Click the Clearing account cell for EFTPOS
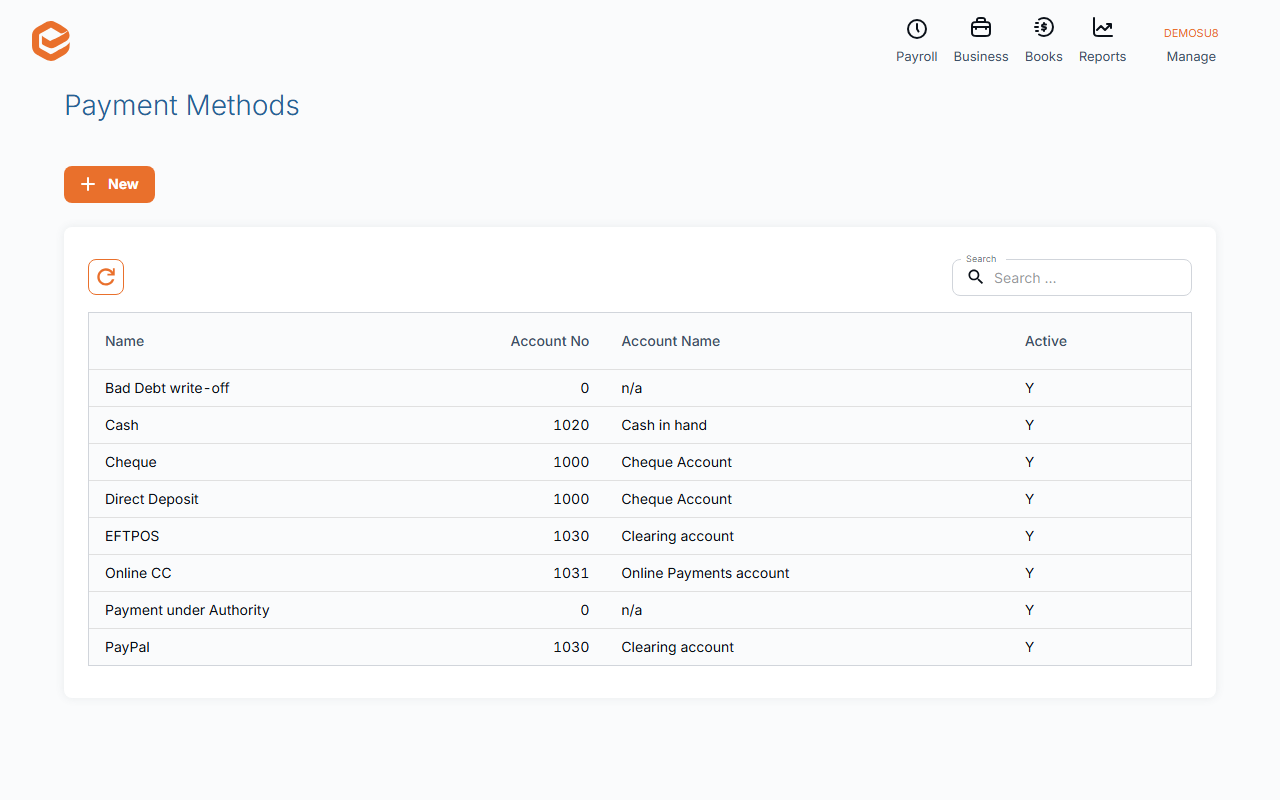 678,536
